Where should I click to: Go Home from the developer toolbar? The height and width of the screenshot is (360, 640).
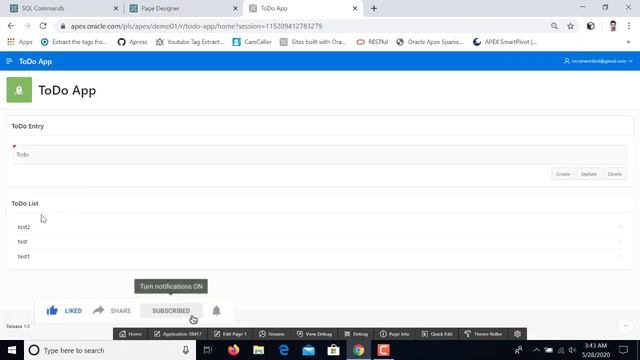point(131,334)
